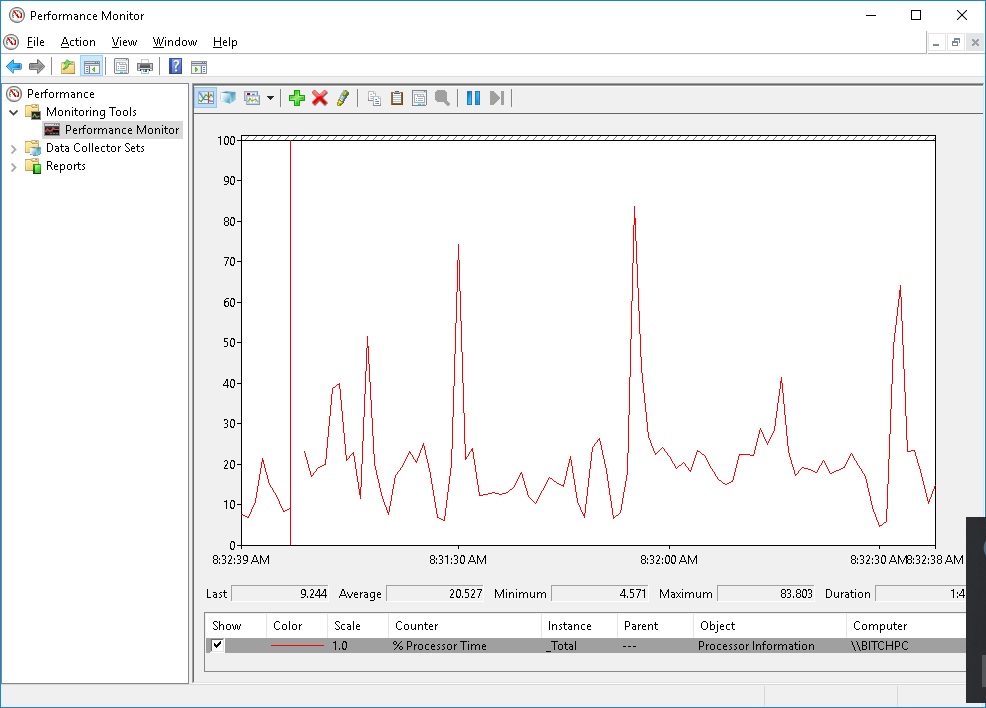Image resolution: width=986 pixels, height=708 pixels.
Task: Click the Change Graph Type icon
Action: pos(252,98)
